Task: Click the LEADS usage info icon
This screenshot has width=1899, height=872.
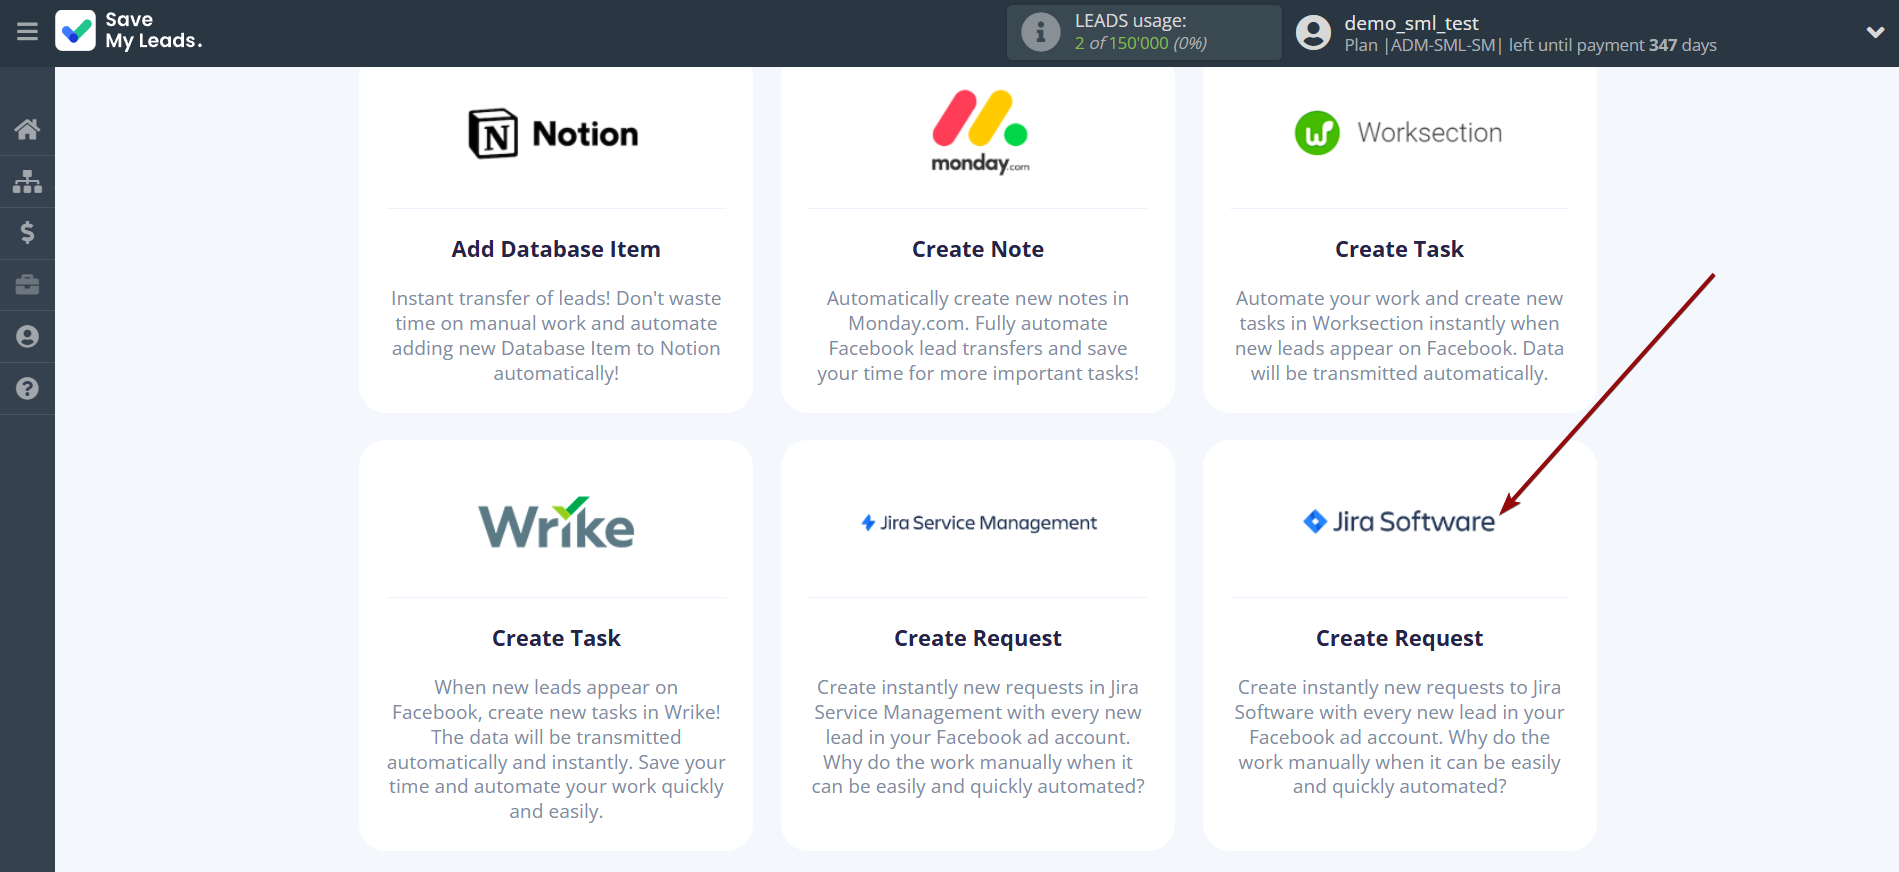Action: click(x=1040, y=32)
